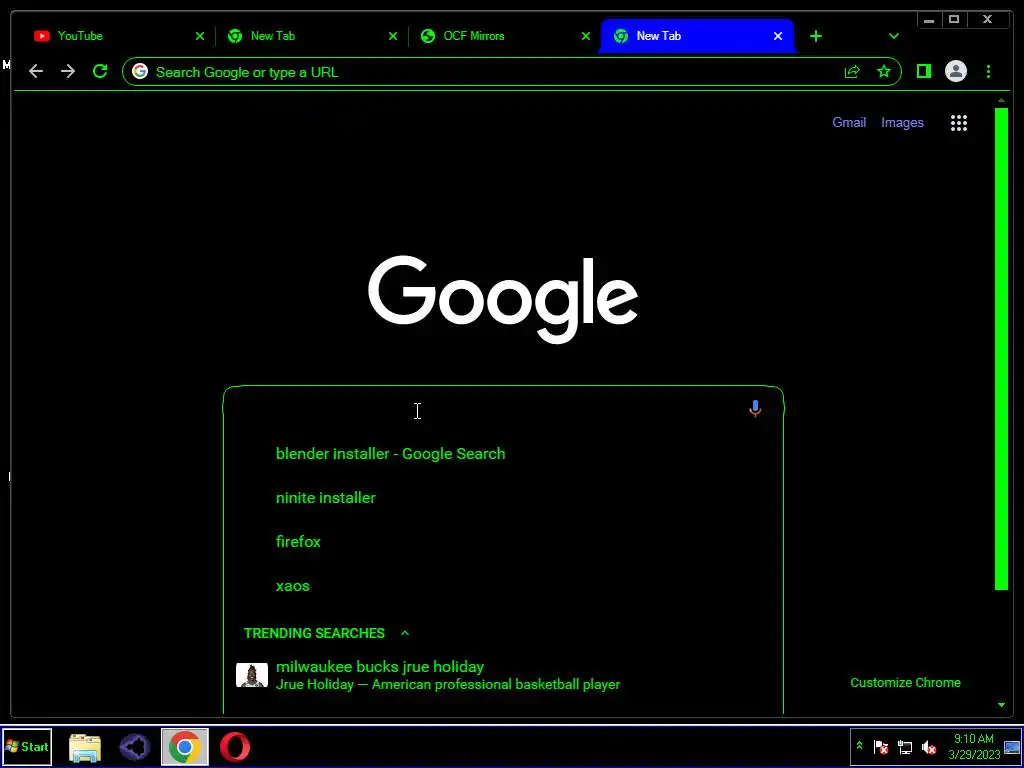The height and width of the screenshot is (768, 1024).
Task: Select the xaos suggestion
Action: (x=503, y=586)
